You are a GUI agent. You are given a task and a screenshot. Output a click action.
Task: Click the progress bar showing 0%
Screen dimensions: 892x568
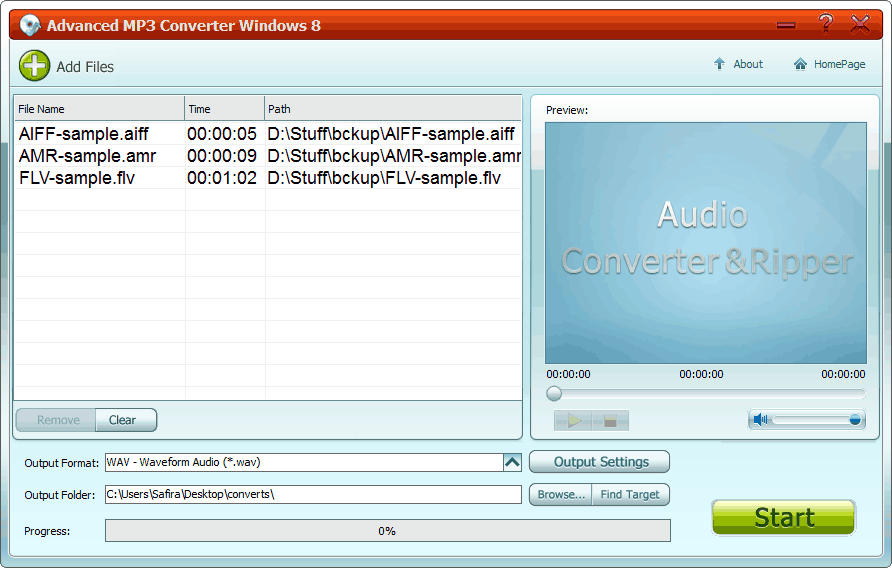387,530
